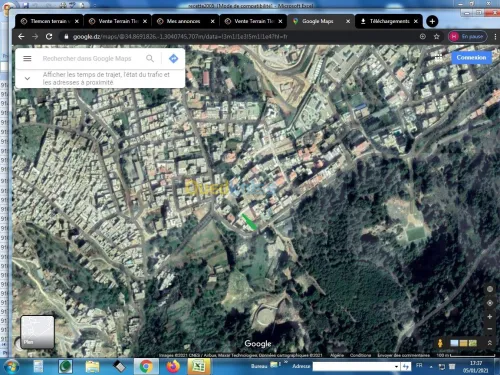Click the magnifier search icon in Maps

150,59
